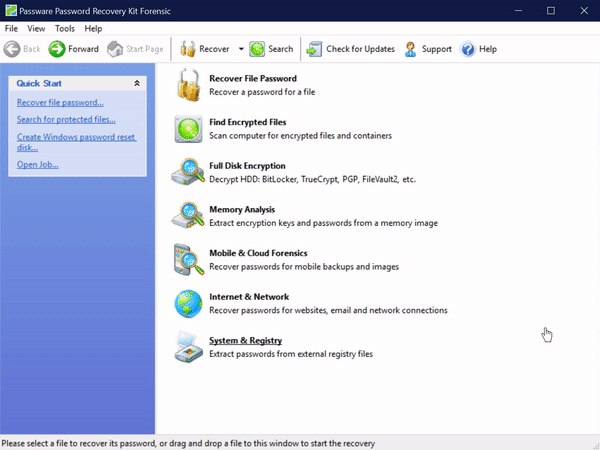Screen dimensions: 600x450
Task: Open the File menu
Action: (11, 29)
